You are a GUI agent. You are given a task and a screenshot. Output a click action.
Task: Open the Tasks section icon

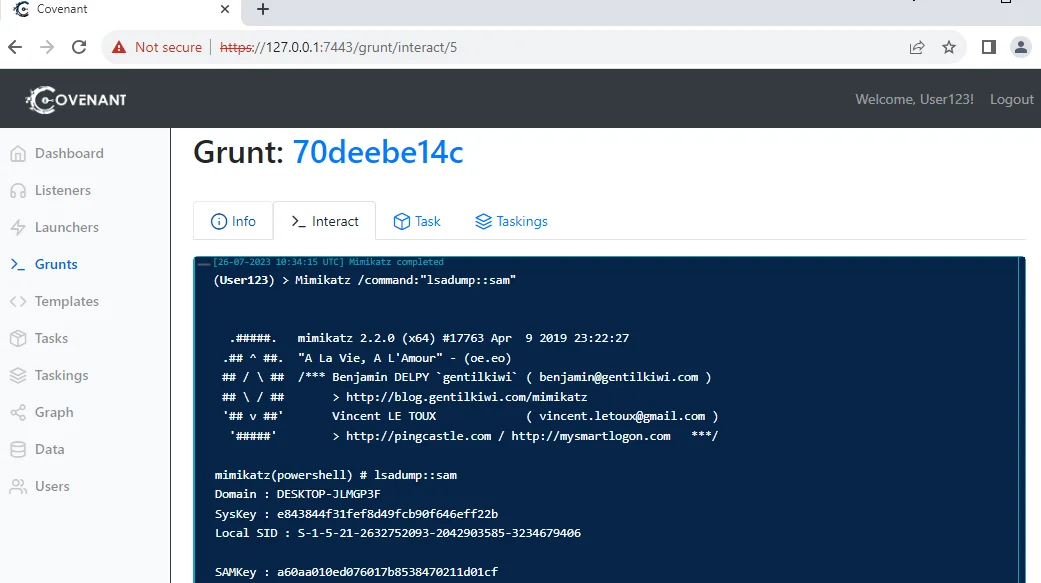click(20, 338)
